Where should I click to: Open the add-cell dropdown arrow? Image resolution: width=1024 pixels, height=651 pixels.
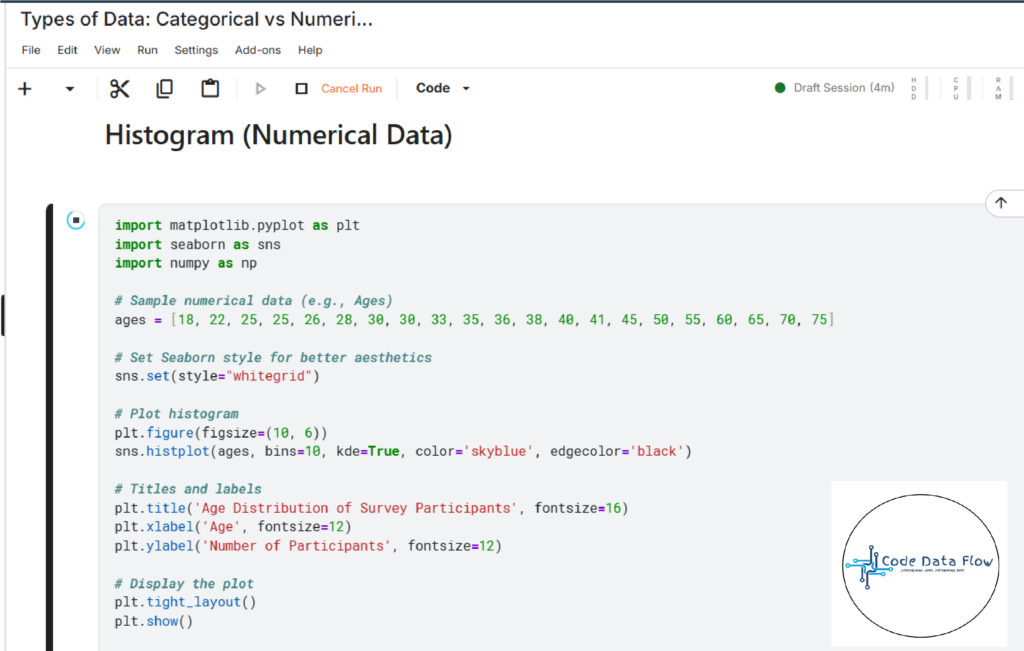[x=70, y=89]
